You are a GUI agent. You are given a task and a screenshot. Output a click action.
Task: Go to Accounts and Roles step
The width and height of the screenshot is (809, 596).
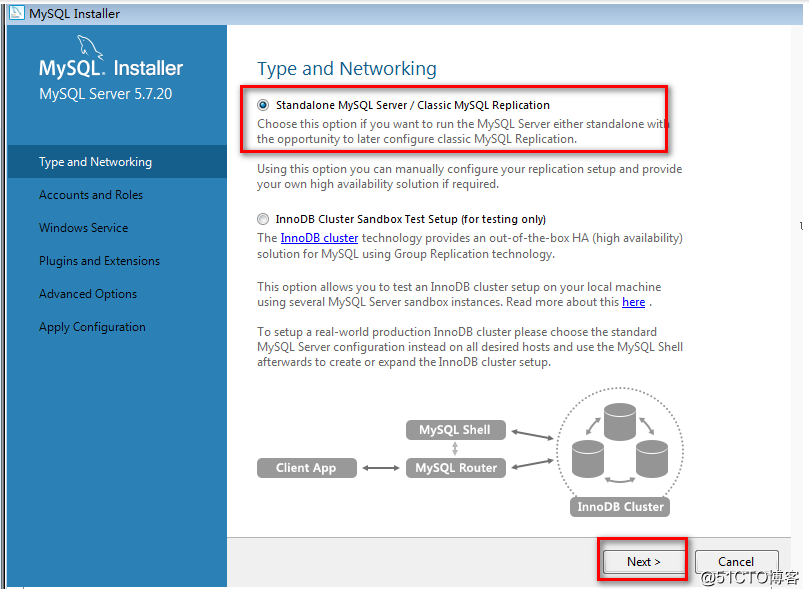click(117, 195)
